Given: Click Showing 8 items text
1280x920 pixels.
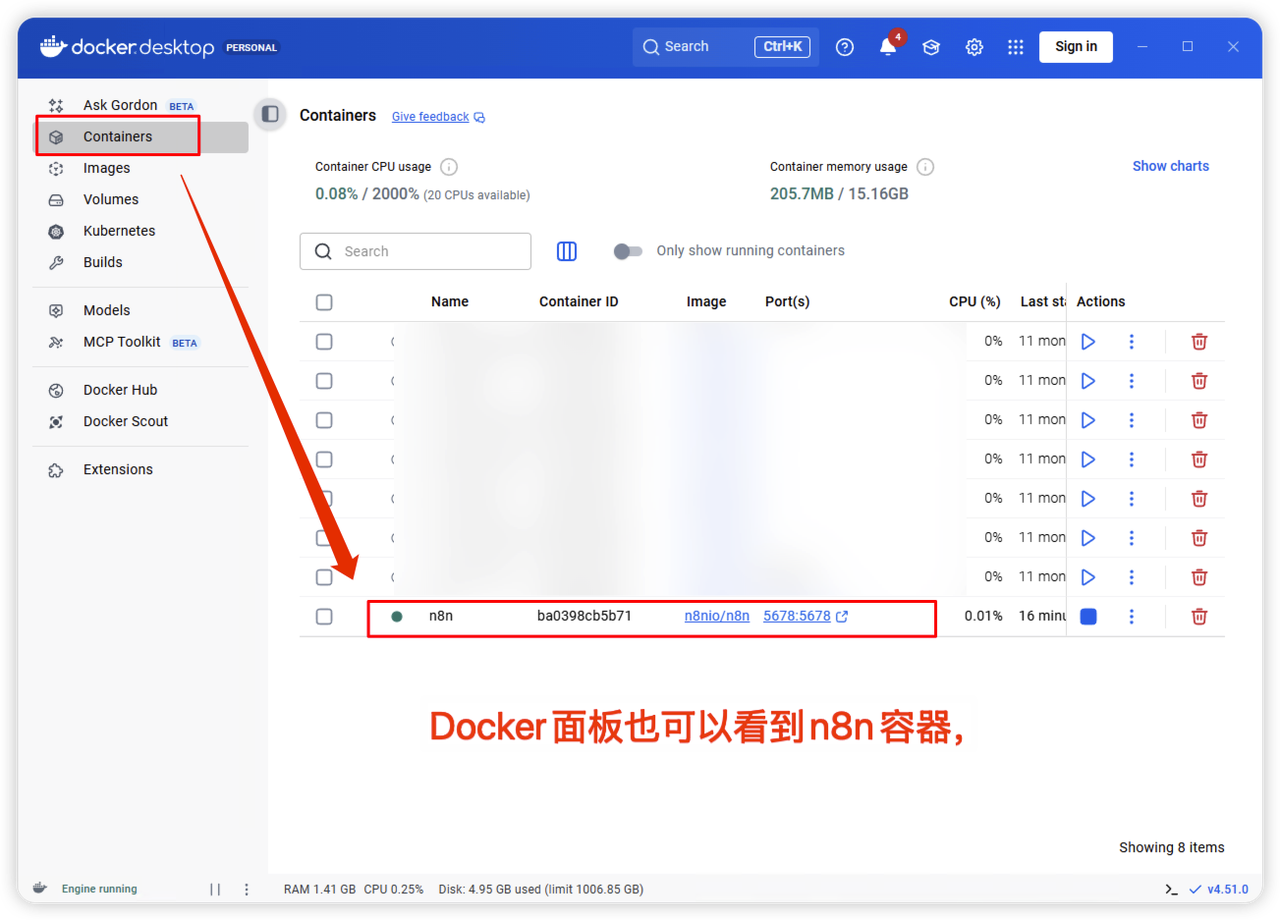Looking at the screenshot, I should pos(1171,847).
